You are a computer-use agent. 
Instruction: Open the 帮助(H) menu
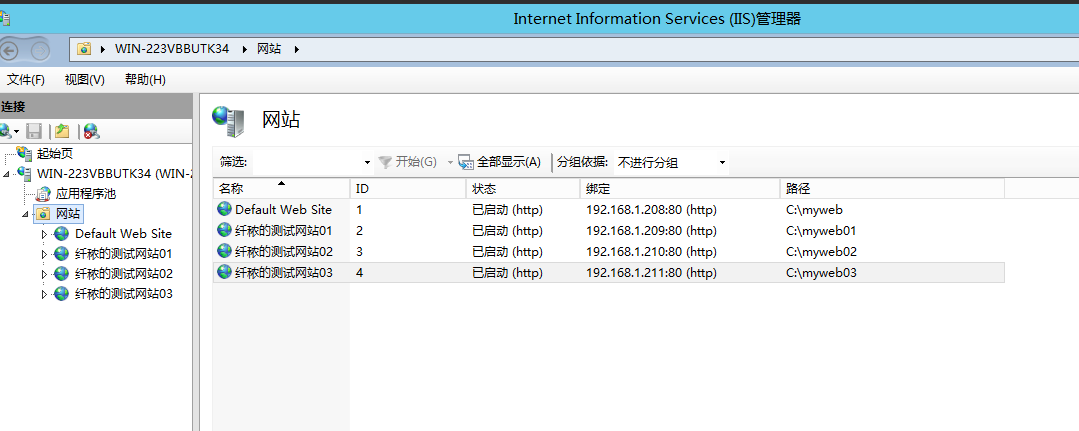145,80
